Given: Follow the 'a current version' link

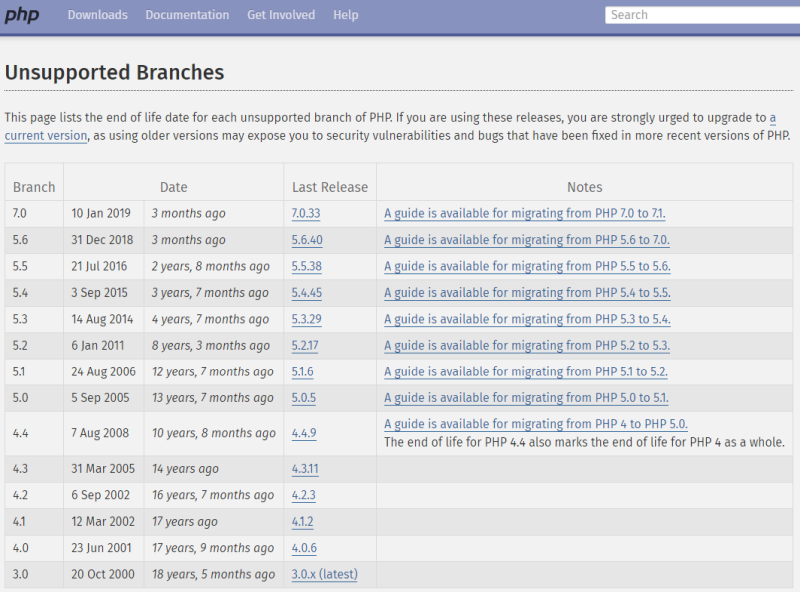Looking at the screenshot, I should click(46, 136).
